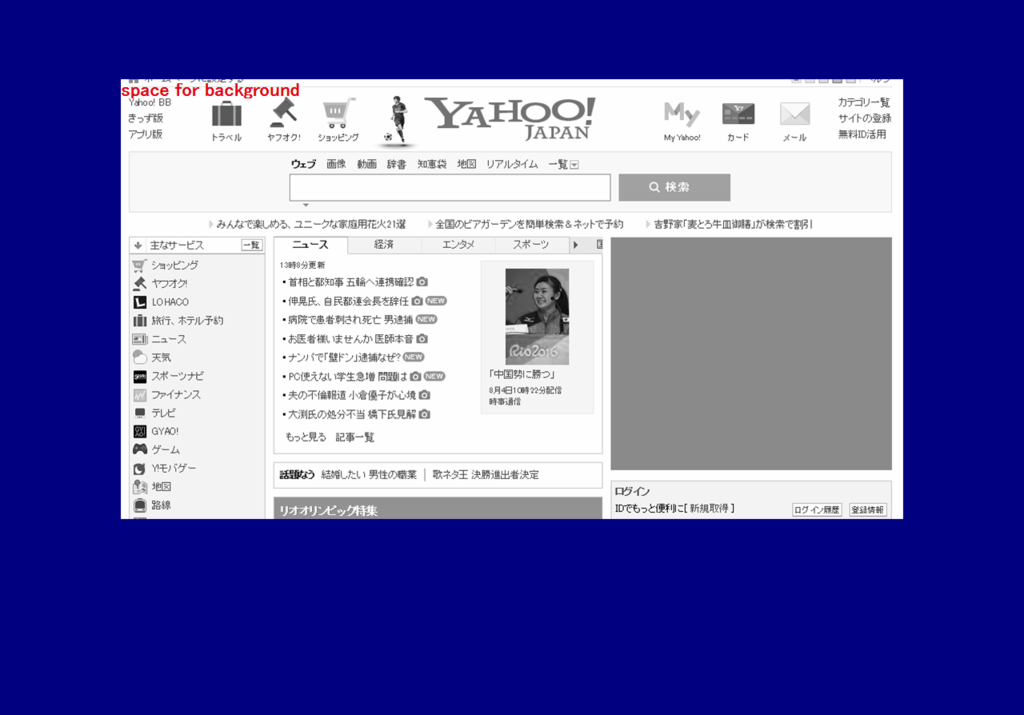Open headline 伸晃氏、自民都連会長を辞任
1024x715 pixels.
tap(349, 301)
